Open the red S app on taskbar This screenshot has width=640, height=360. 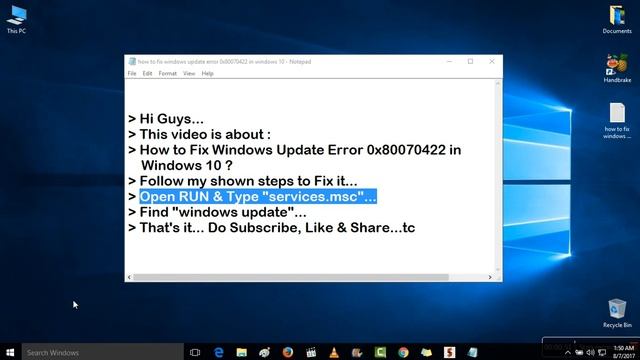449,352
